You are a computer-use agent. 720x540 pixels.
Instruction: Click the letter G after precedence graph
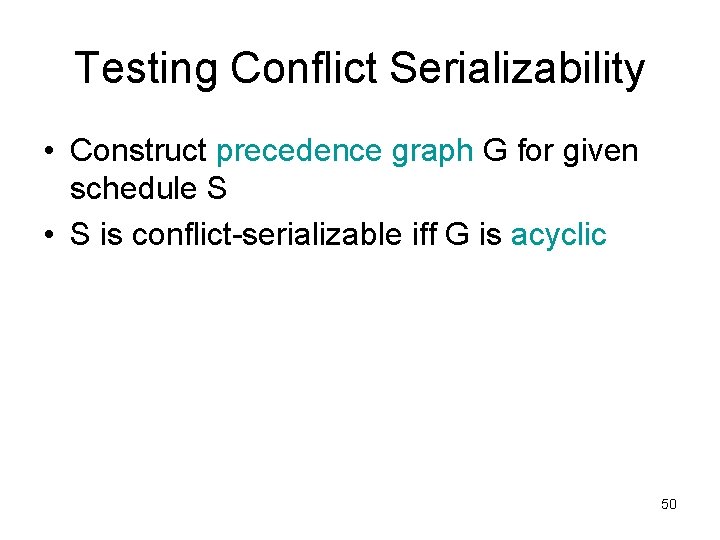(495, 150)
